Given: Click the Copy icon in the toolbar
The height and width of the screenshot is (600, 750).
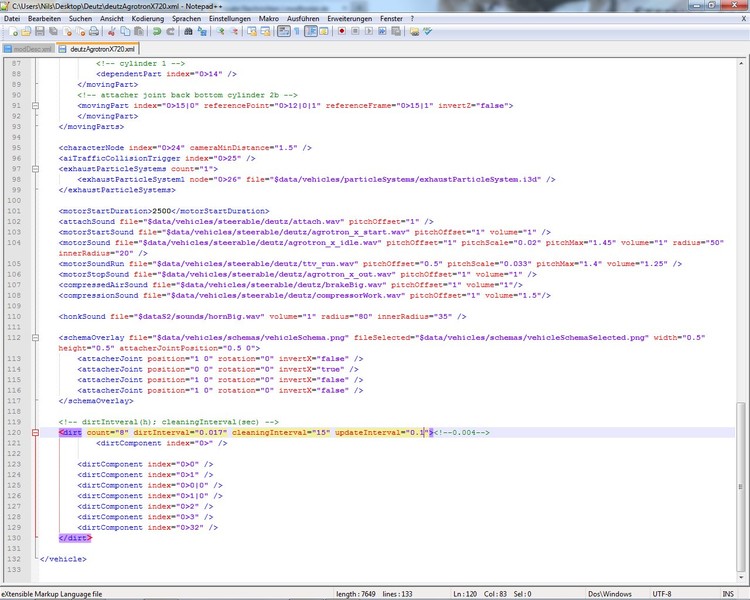Looking at the screenshot, I should pyautogui.click(x=125, y=32).
